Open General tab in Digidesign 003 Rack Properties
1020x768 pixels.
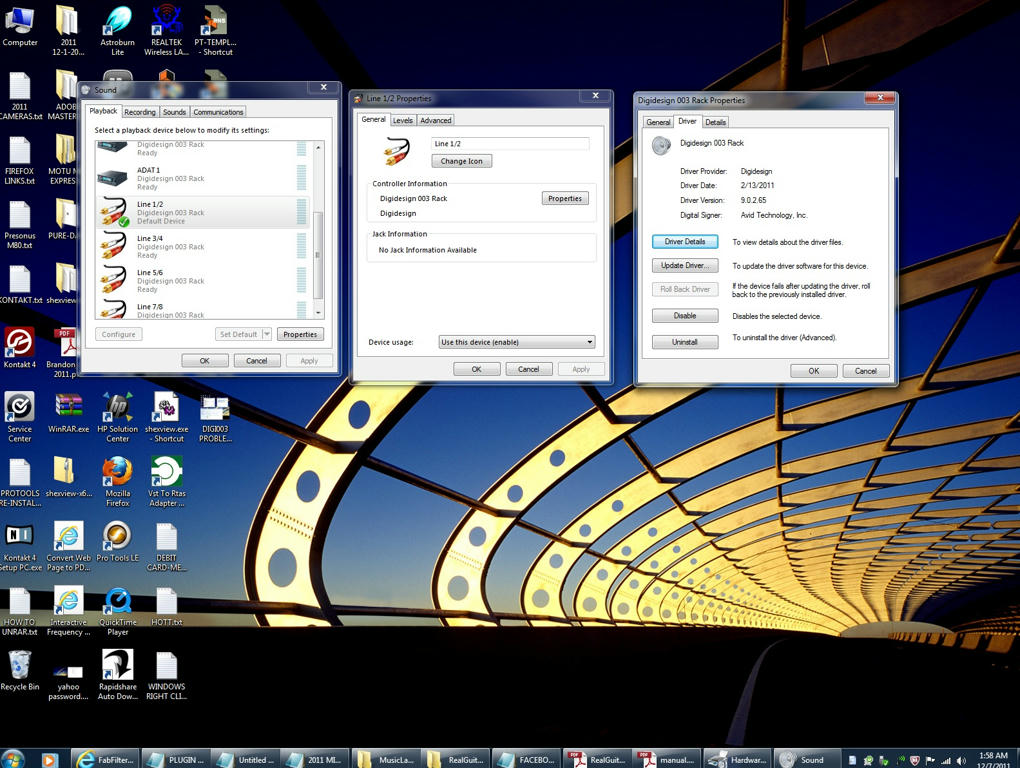pyautogui.click(x=658, y=122)
